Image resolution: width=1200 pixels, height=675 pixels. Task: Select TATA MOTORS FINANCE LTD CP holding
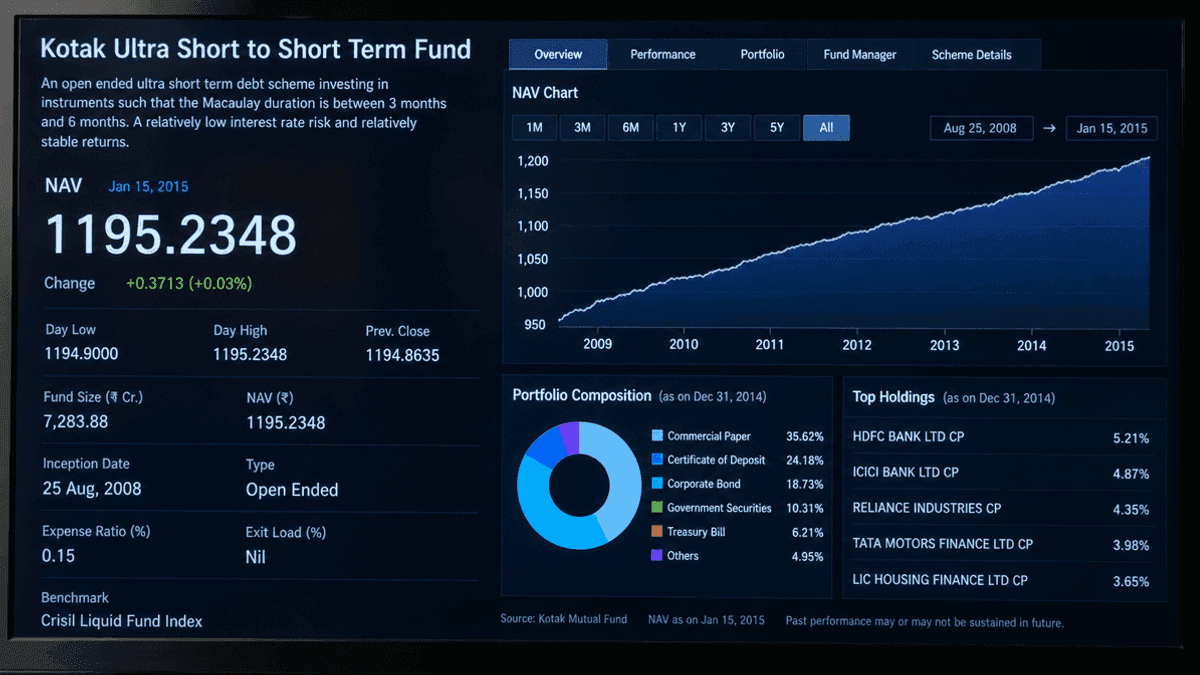pos(1001,544)
